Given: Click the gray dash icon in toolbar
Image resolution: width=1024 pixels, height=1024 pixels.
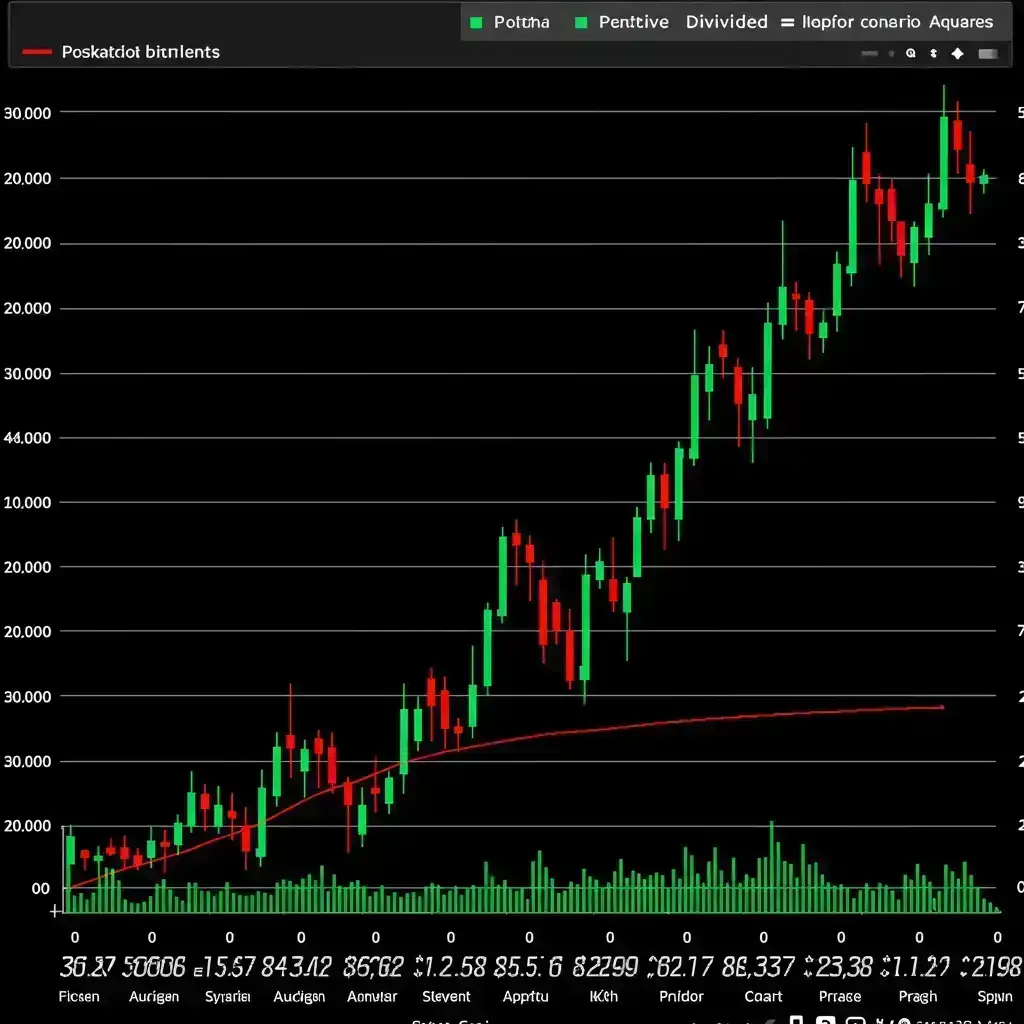Looking at the screenshot, I should coord(869,54).
